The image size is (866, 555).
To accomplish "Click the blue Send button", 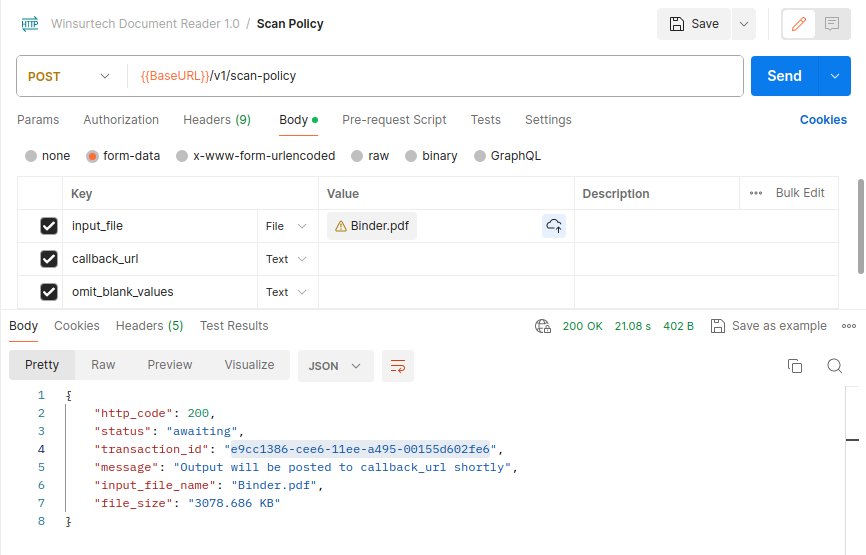I will tap(784, 76).
